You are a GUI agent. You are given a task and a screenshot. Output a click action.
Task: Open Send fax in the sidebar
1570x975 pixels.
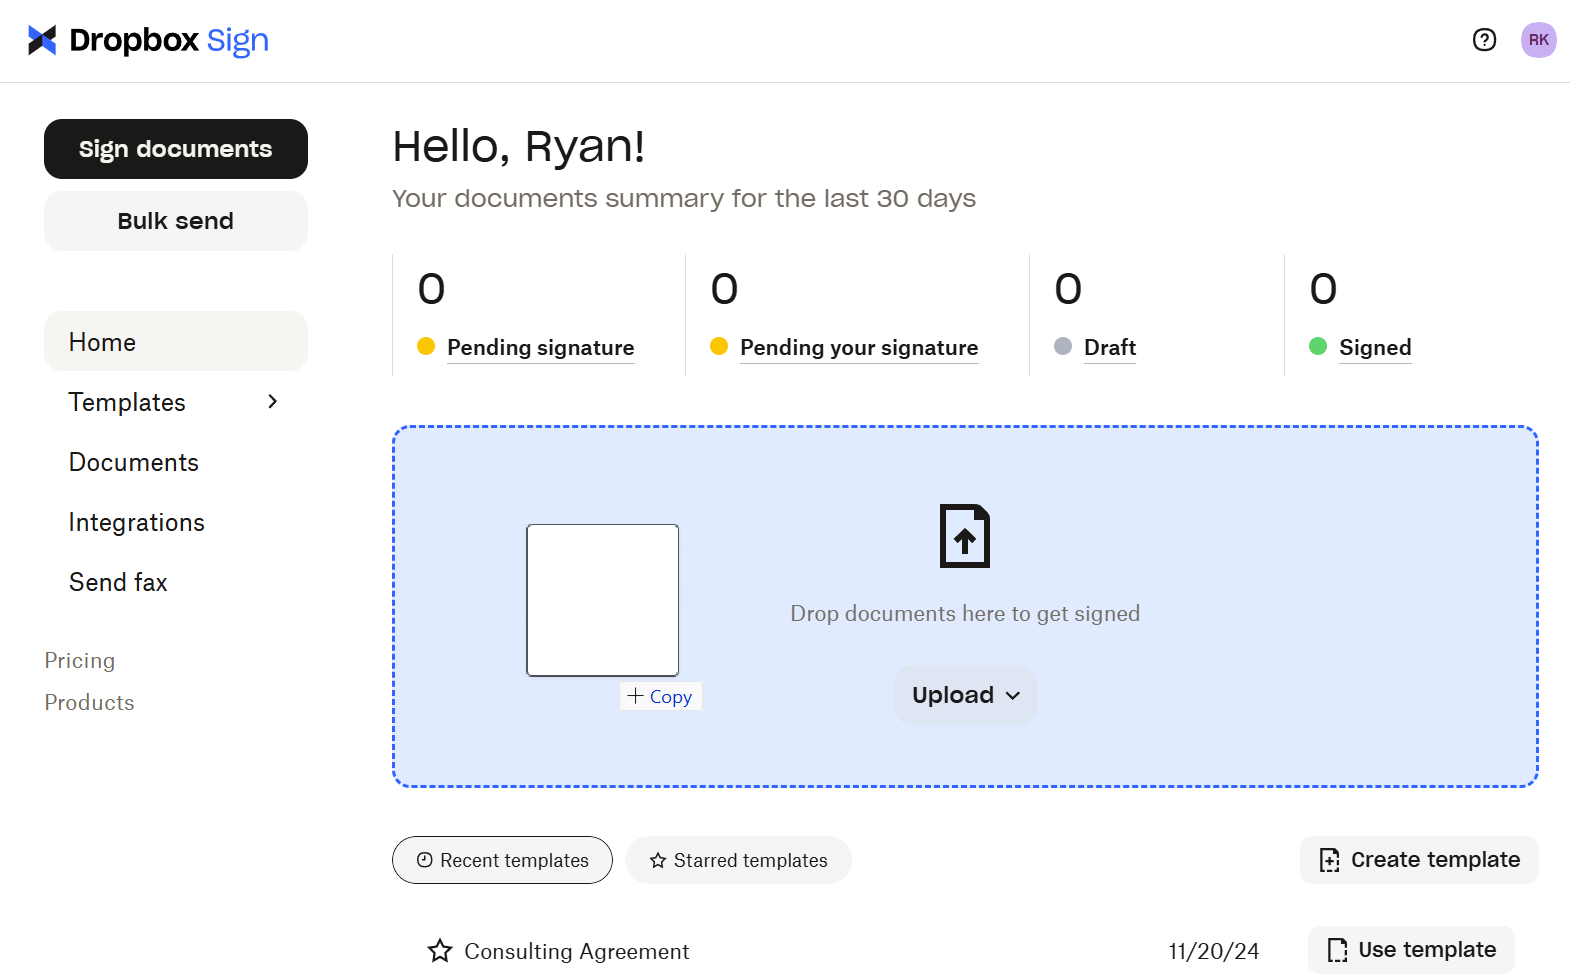tap(118, 582)
